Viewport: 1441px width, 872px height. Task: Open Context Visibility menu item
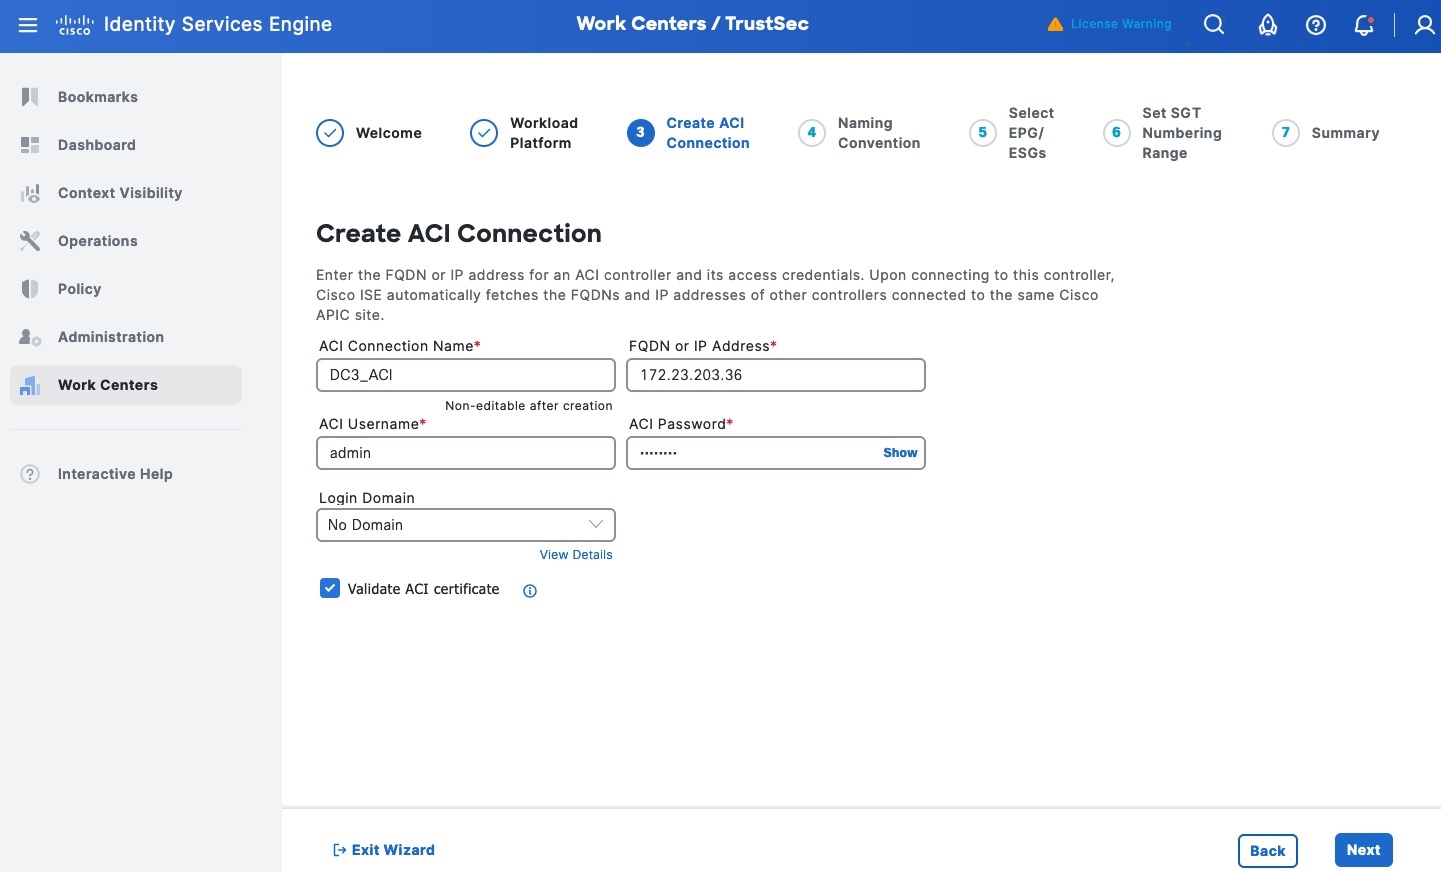[126, 193]
